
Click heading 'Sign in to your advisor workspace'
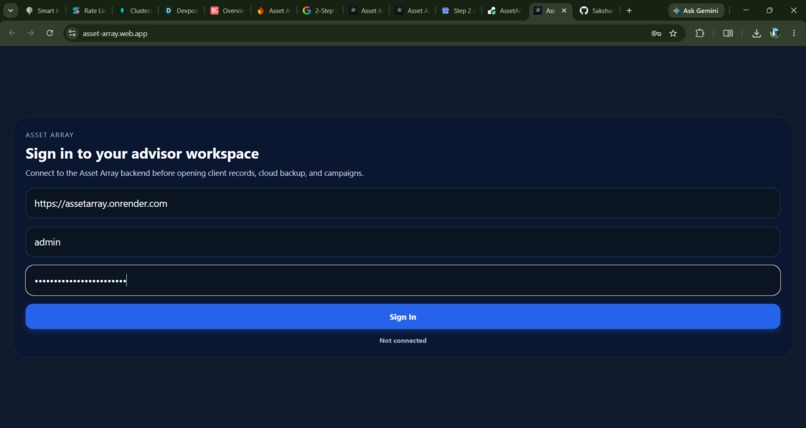tap(142, 154)
